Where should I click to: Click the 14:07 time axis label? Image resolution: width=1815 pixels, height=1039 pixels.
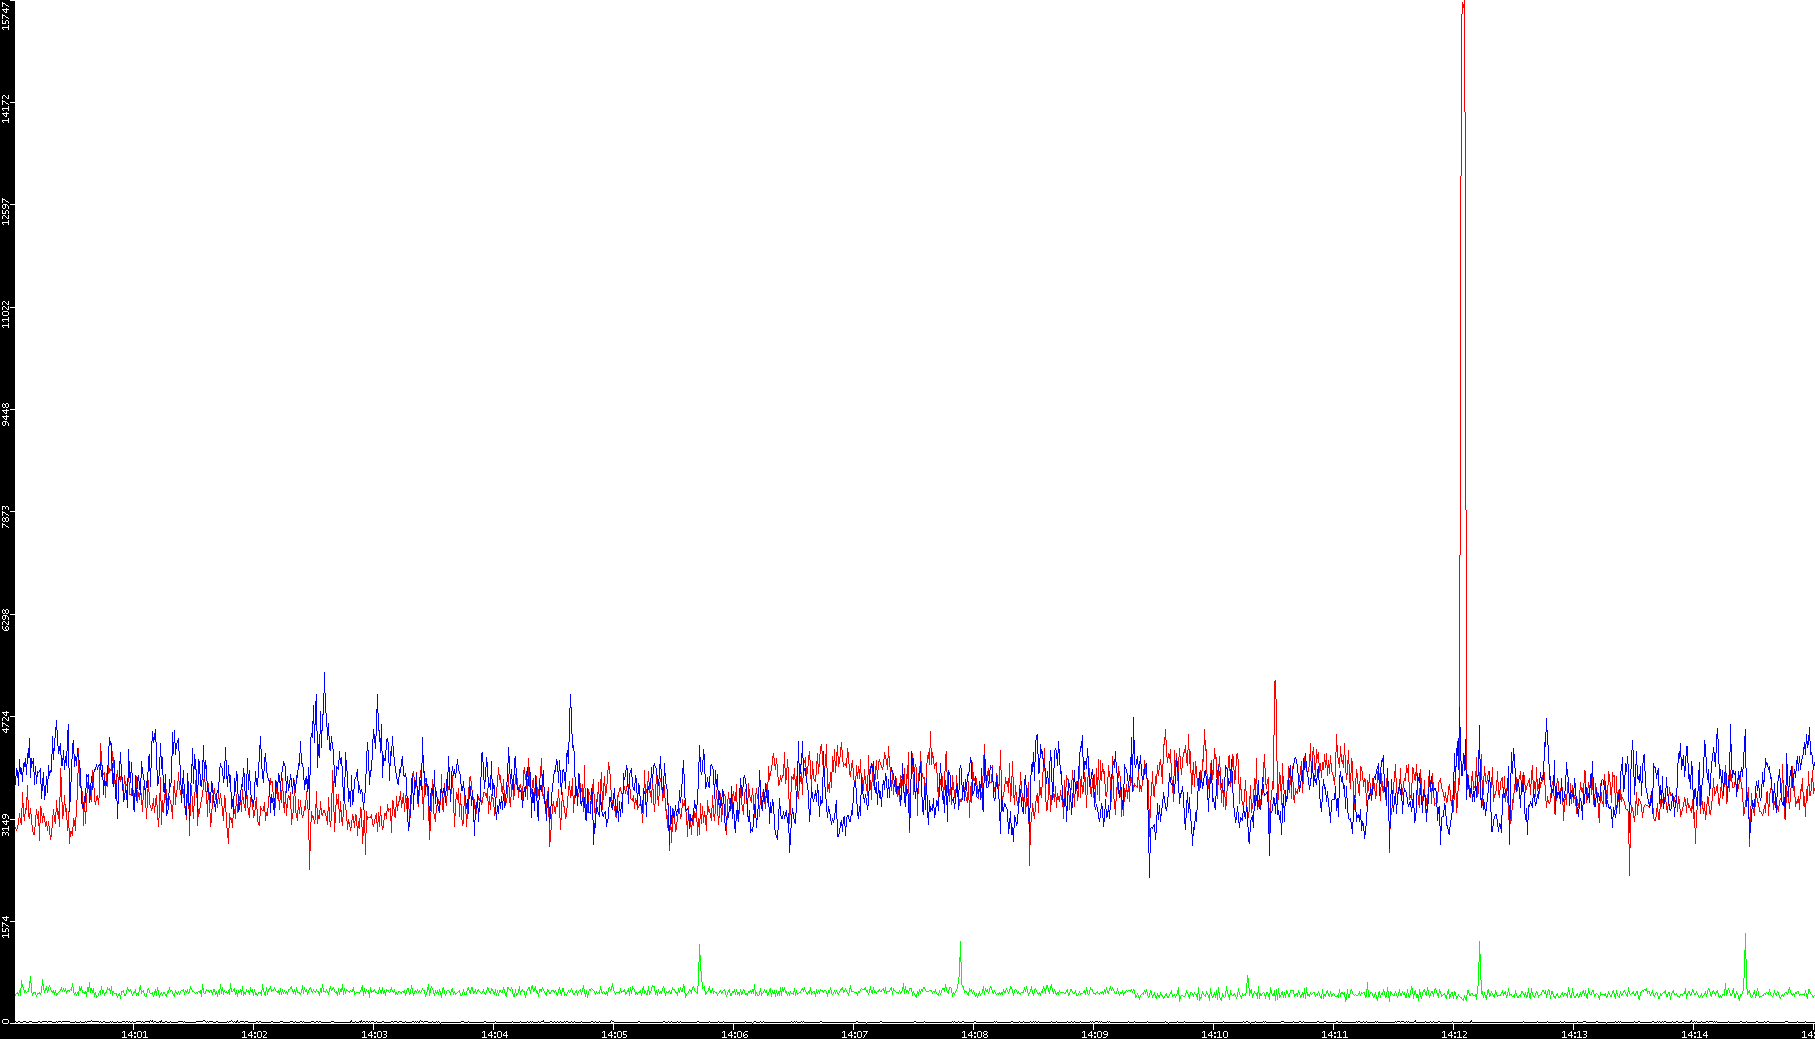[854, 1034]
